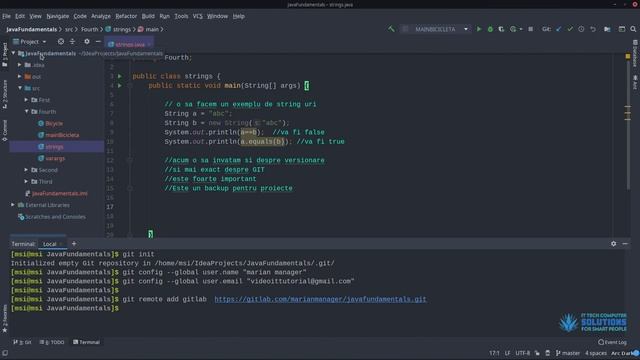Locate file with scroll-from-source icon

(x=61, y=41)
